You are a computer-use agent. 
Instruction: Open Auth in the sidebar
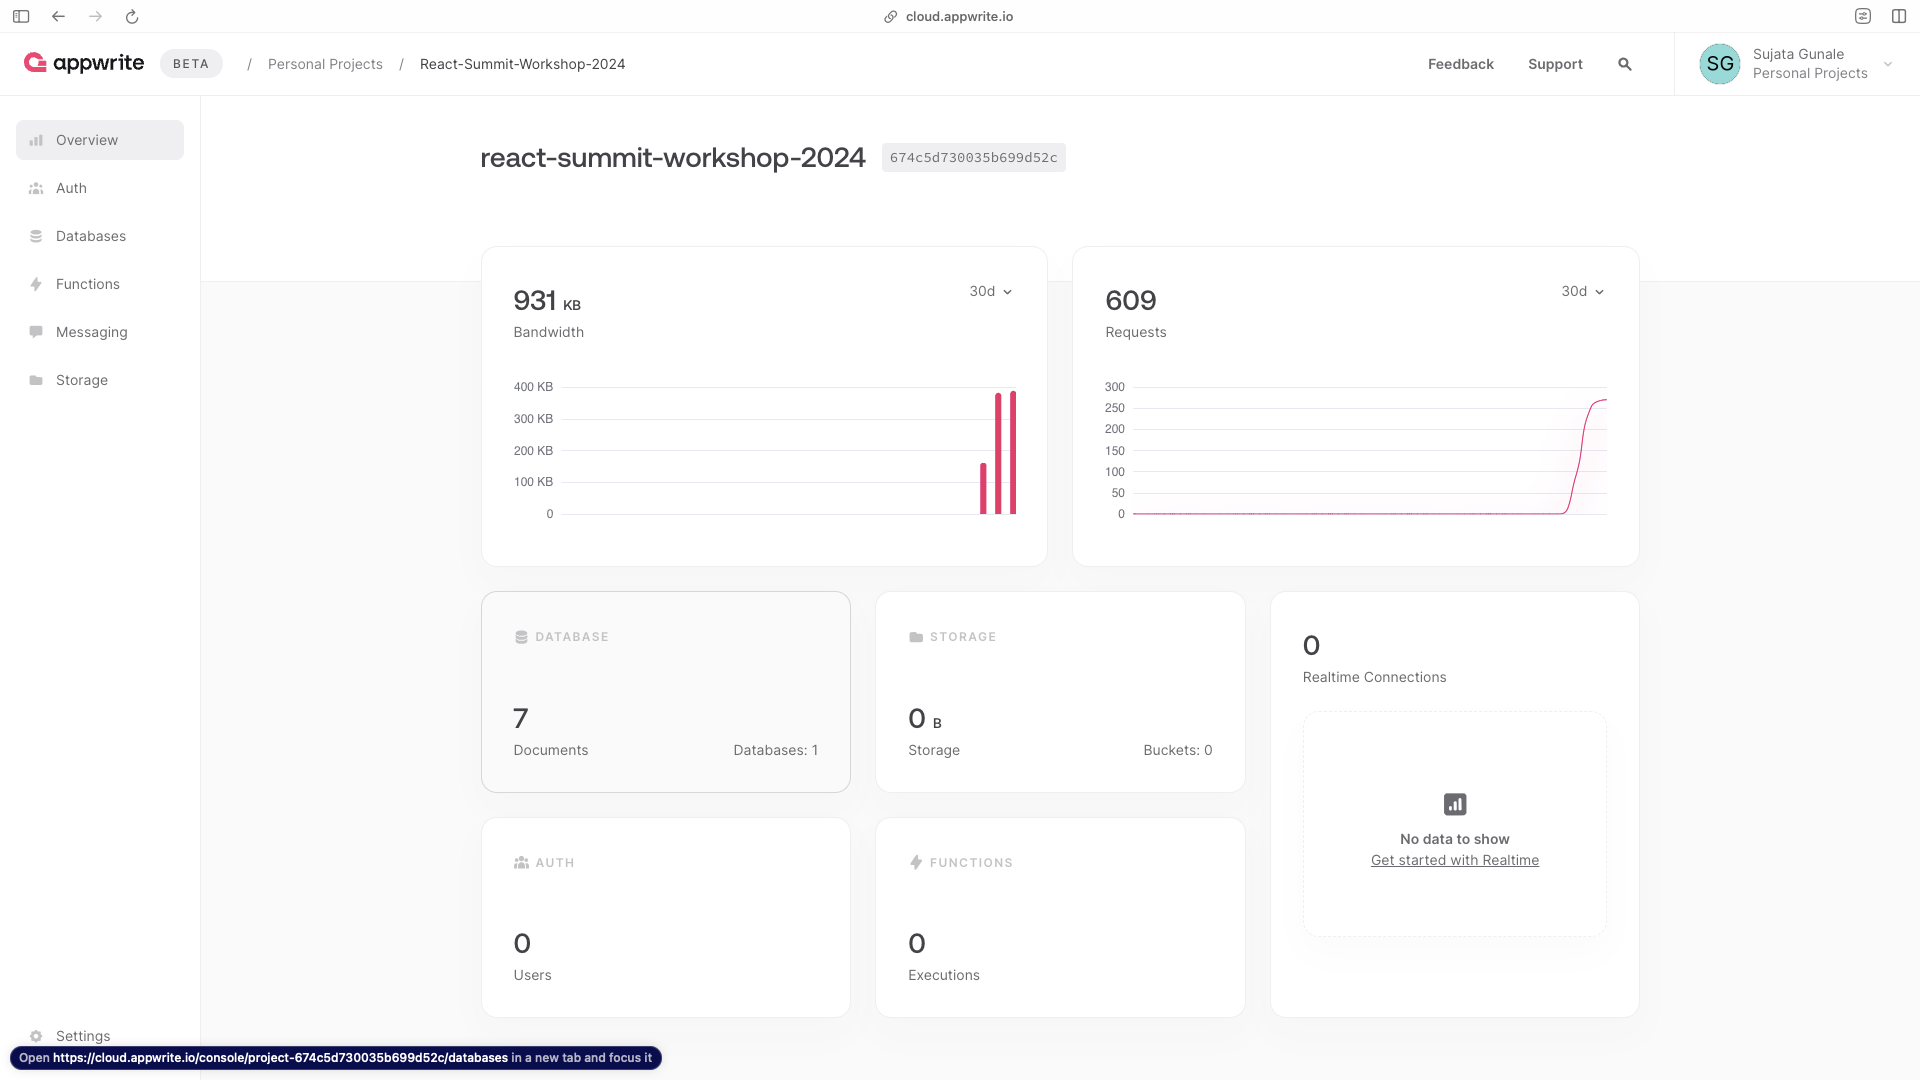(71, 188)
